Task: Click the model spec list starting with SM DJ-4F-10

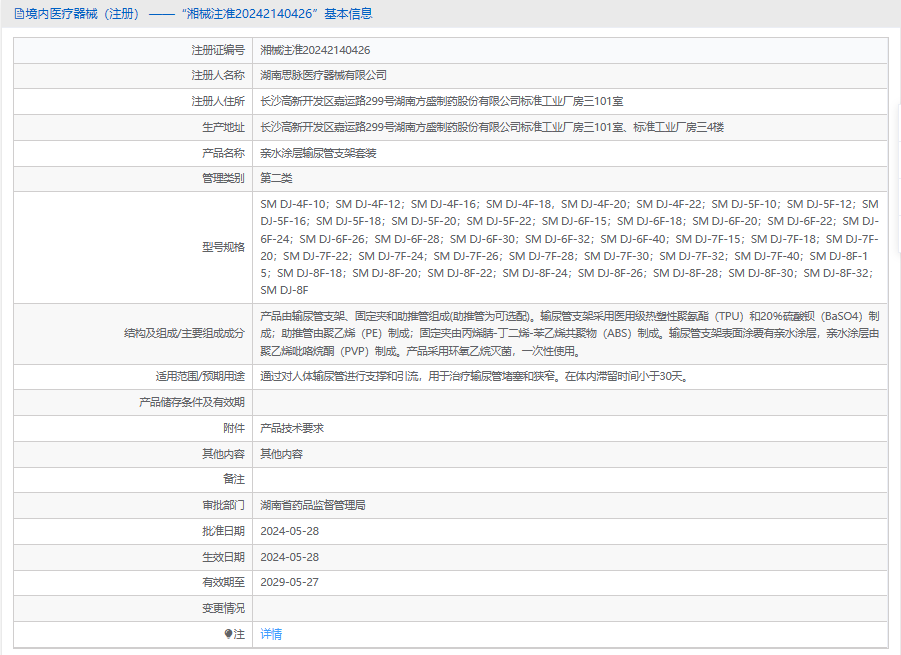Action: tap(569, 247)
